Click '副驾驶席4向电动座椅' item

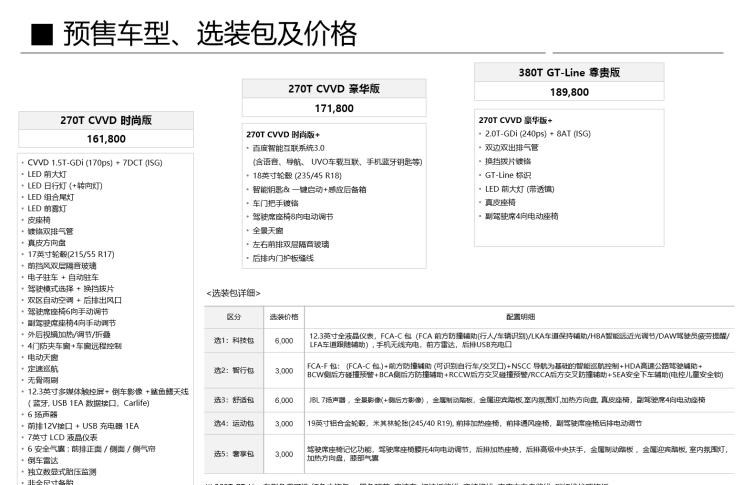521,216
